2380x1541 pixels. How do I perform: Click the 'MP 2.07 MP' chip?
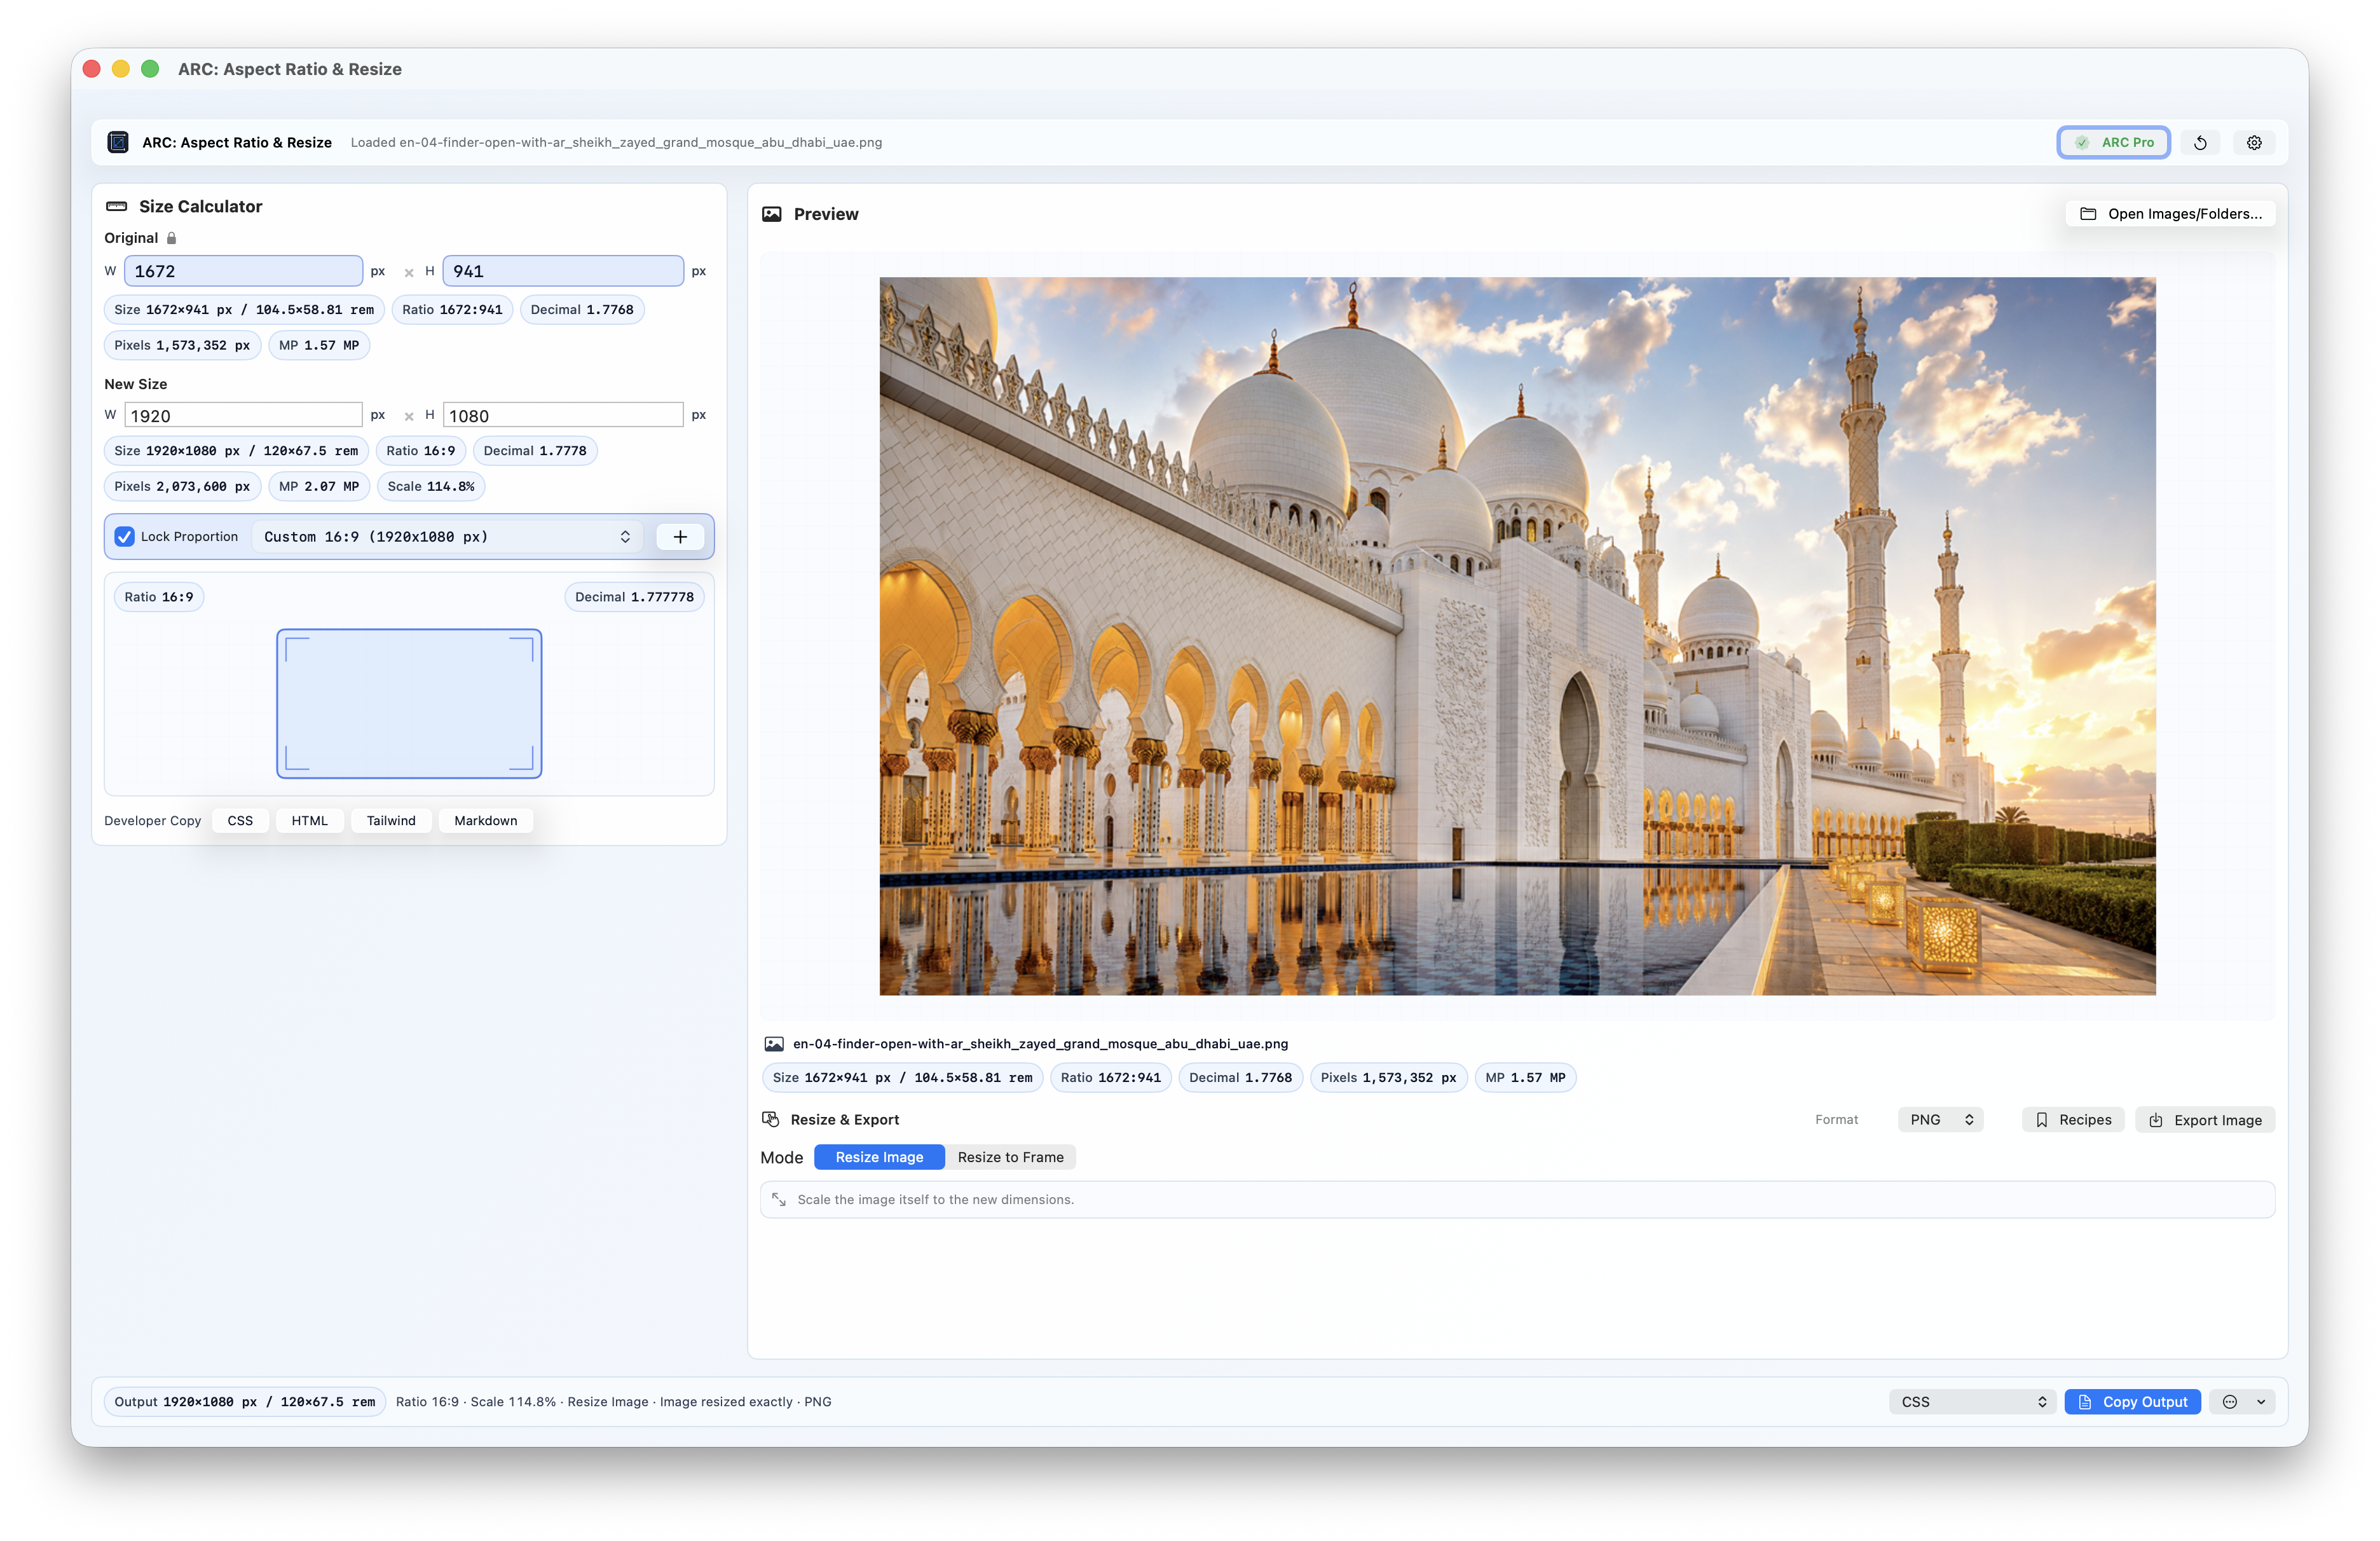click(319, 486)
